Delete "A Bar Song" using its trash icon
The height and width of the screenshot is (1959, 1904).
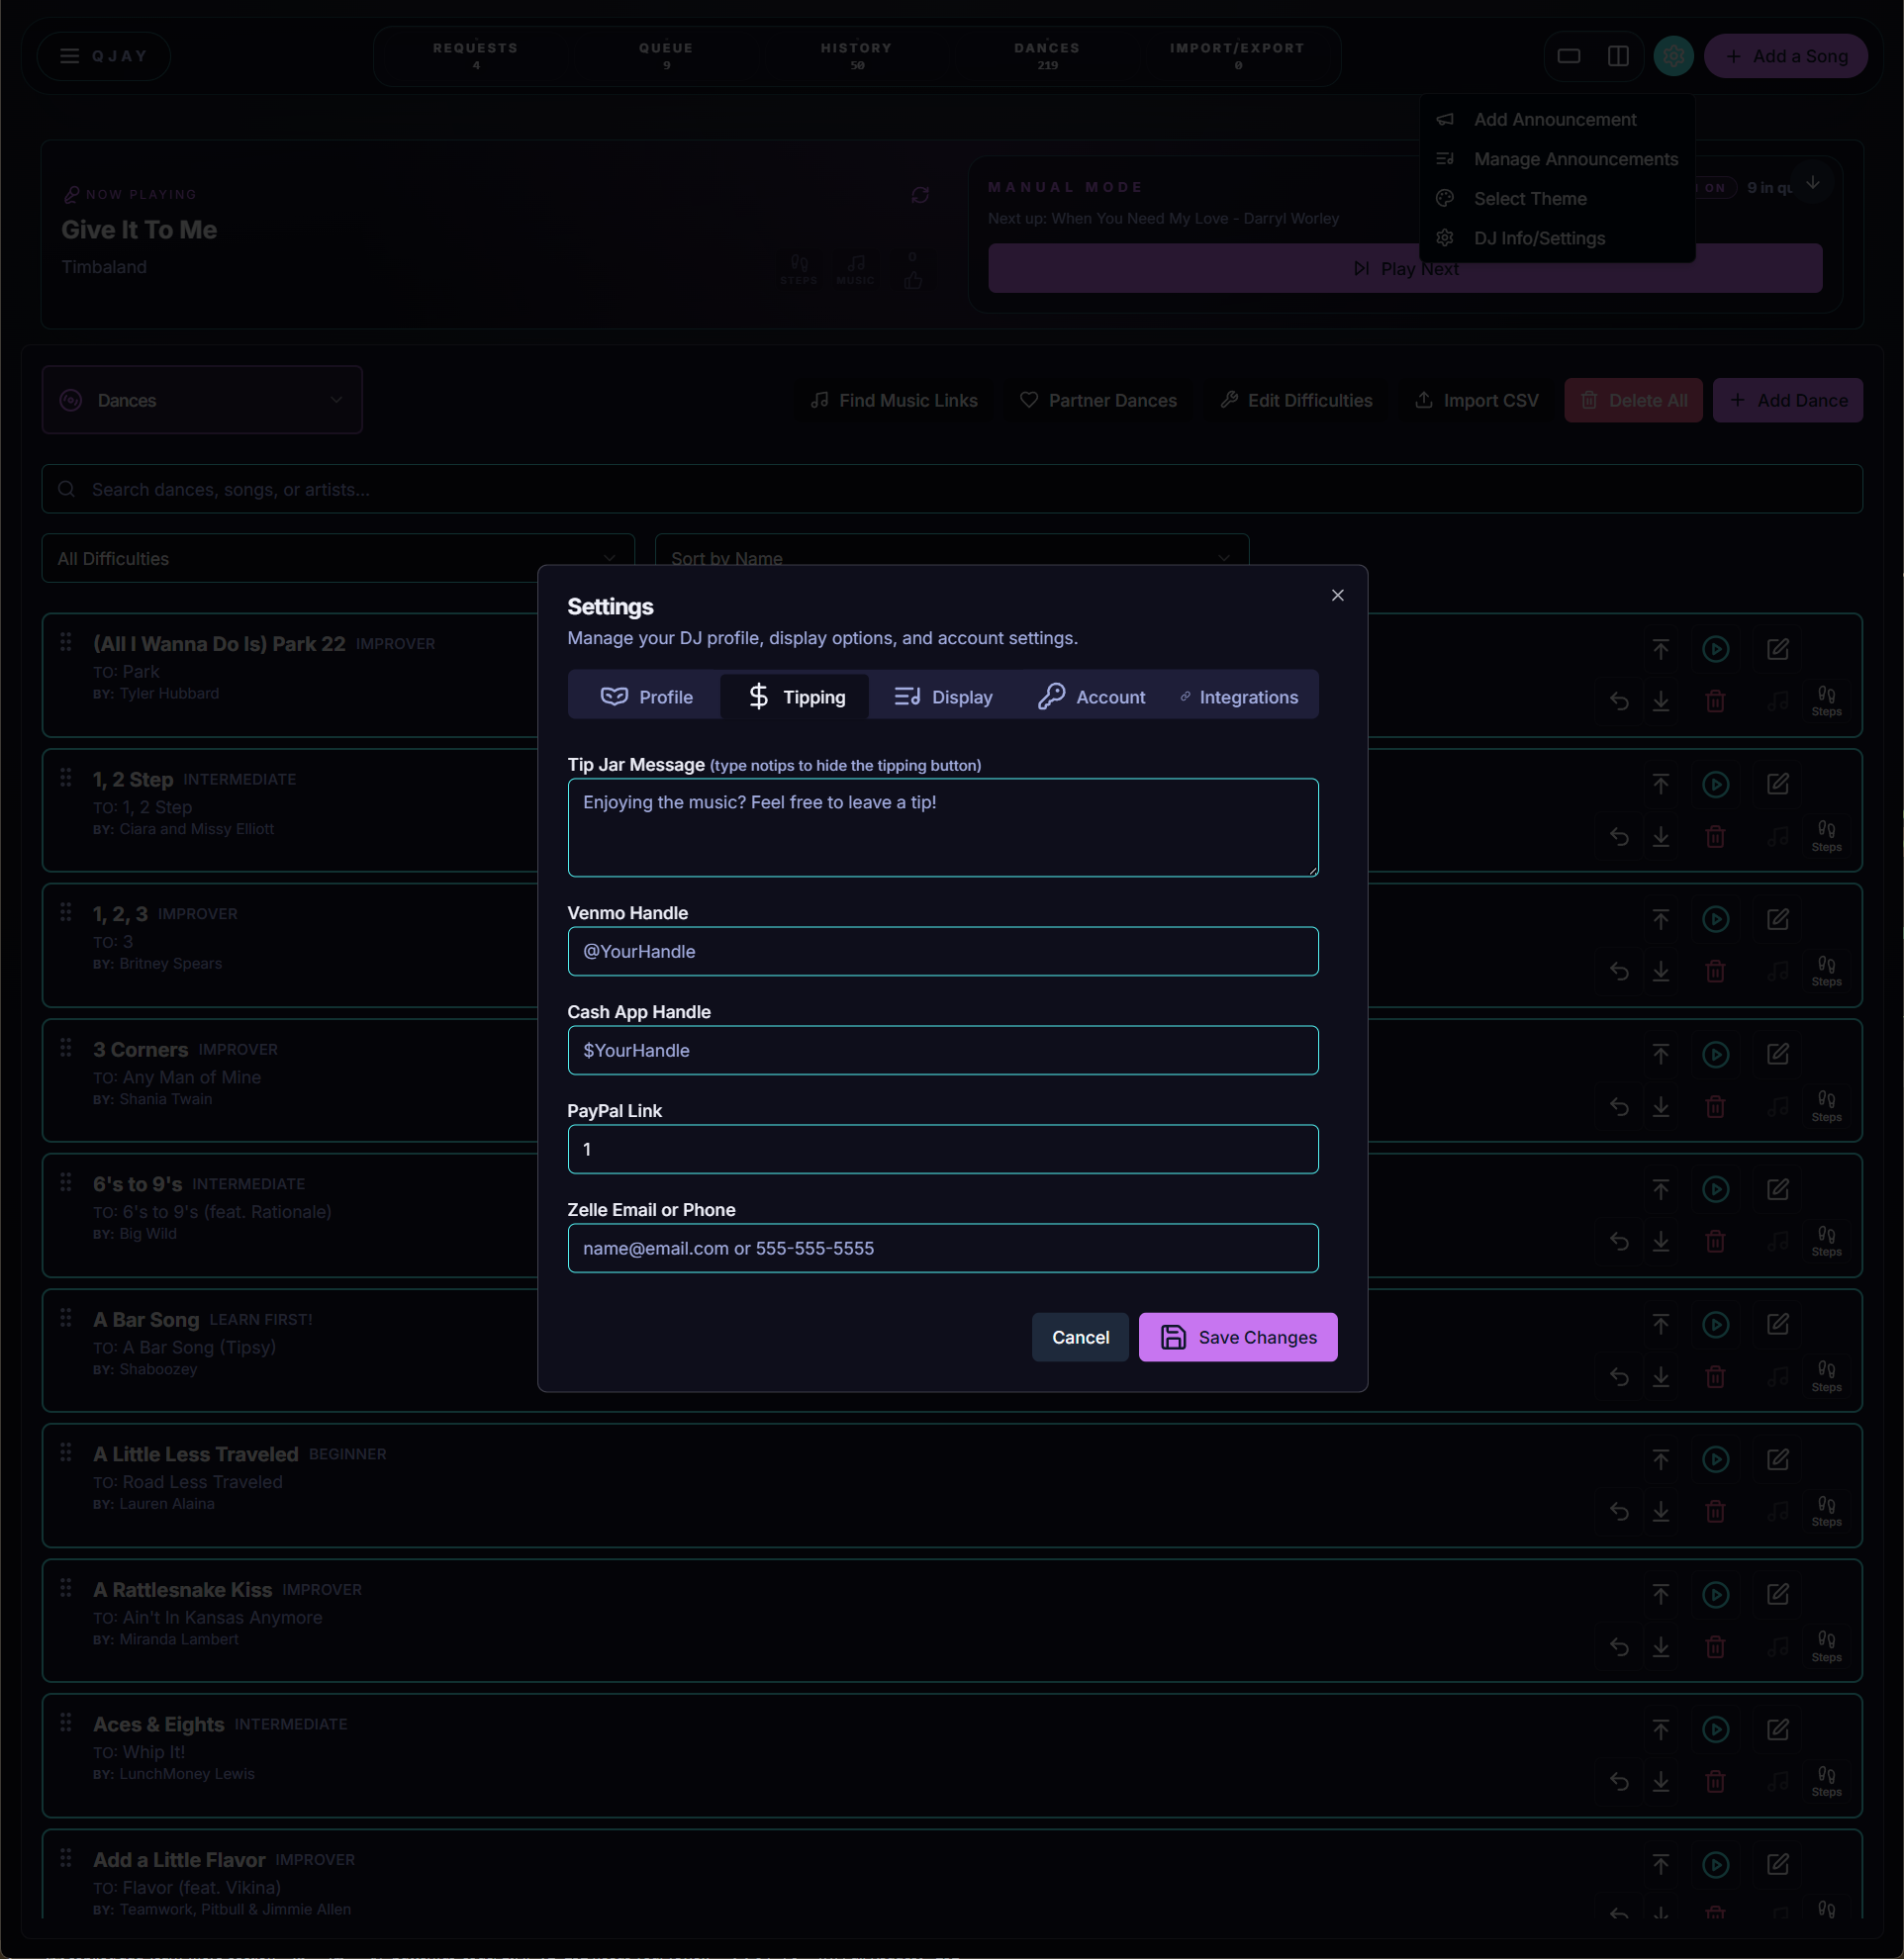coord(1715,1376)
